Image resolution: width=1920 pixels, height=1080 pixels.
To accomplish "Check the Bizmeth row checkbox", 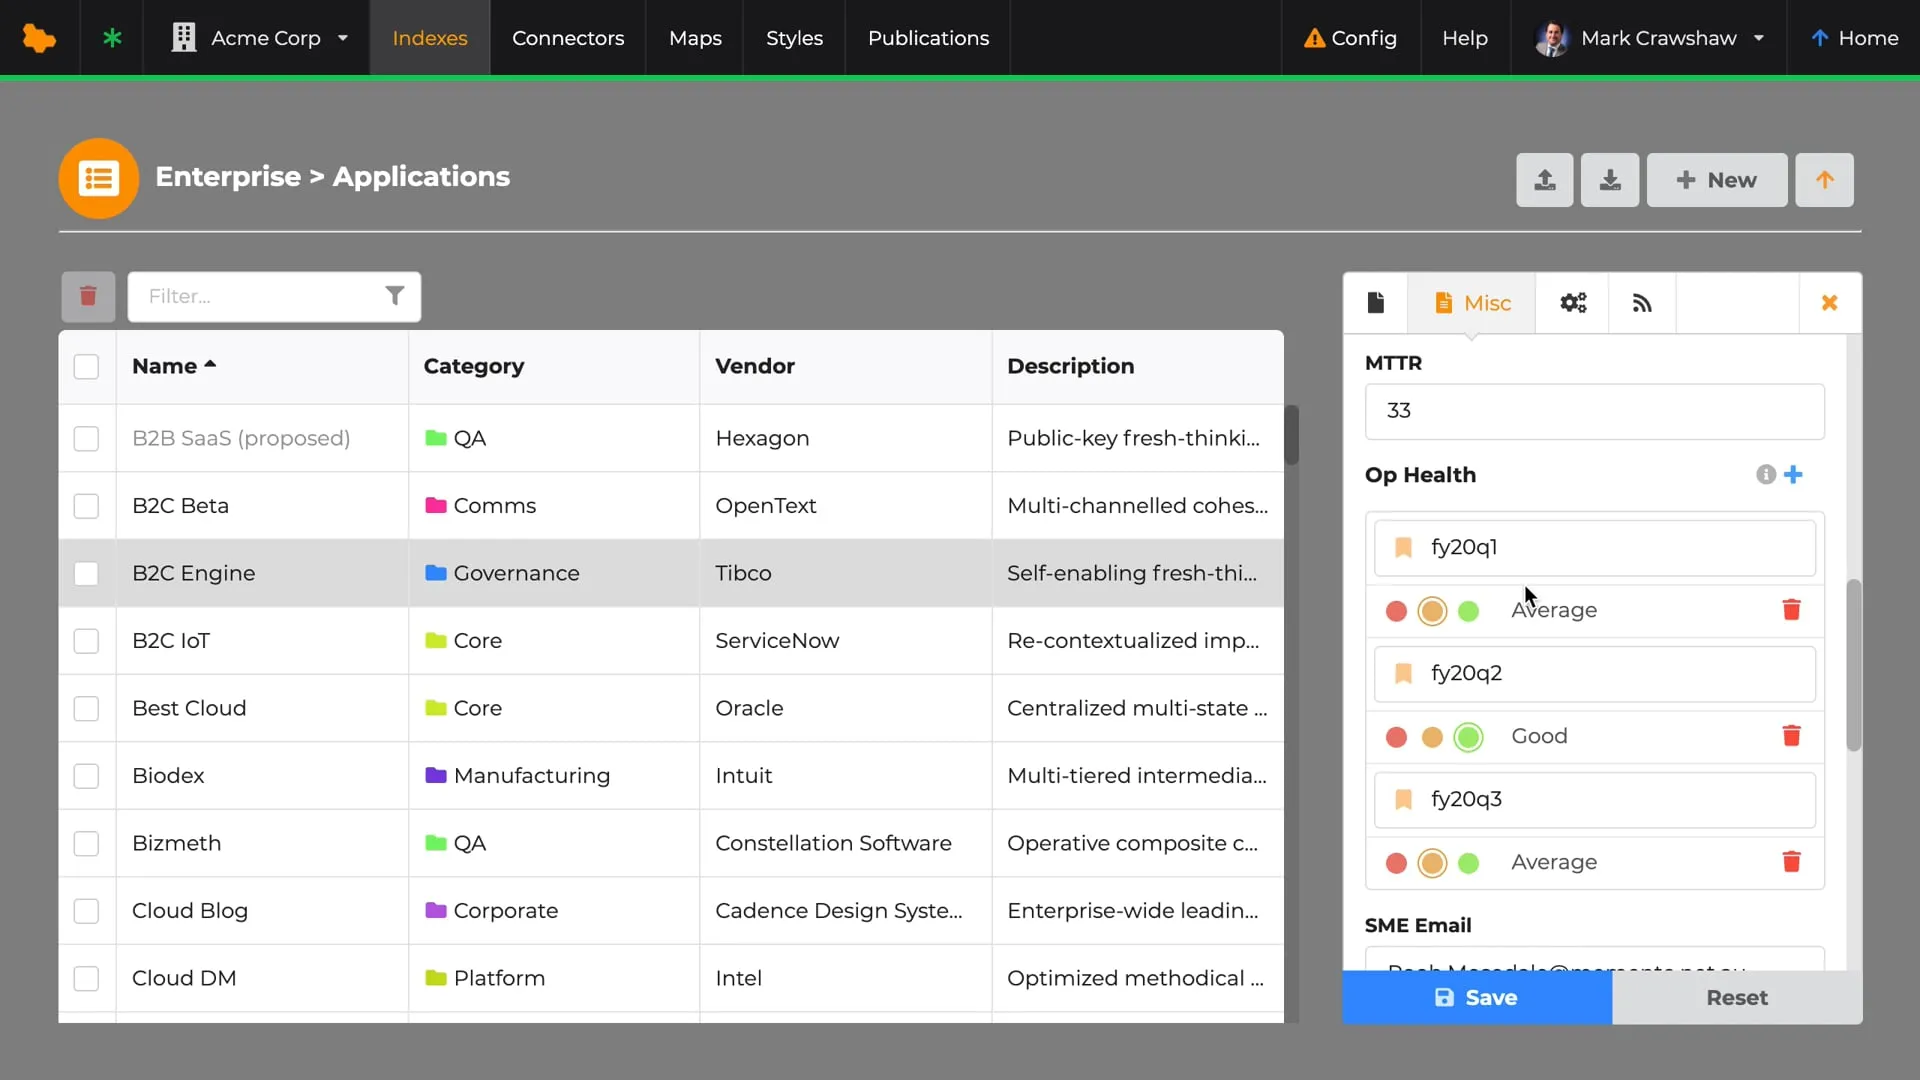I will [86, 844].
